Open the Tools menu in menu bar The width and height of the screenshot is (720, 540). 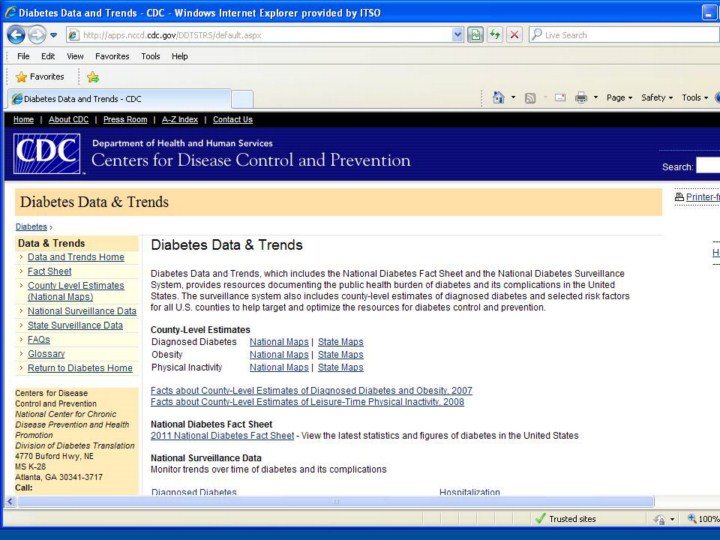click(150, 56)
